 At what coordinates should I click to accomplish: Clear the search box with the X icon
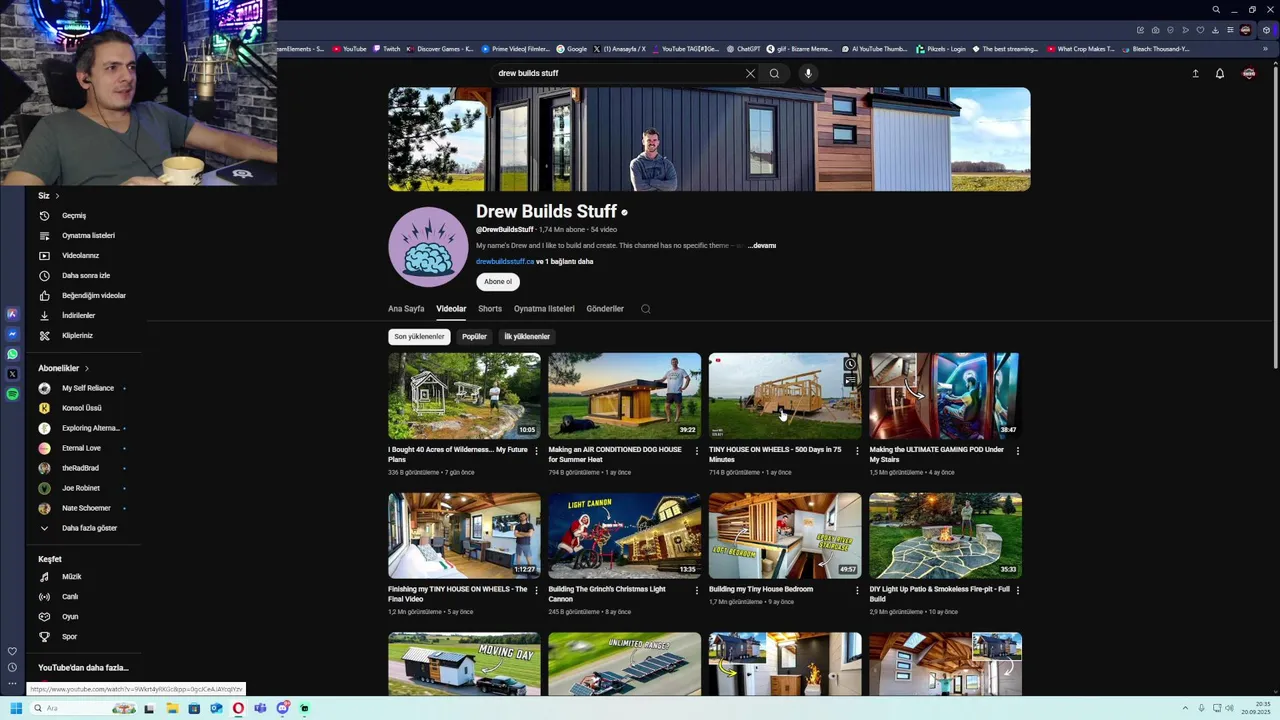pyautogui.click(x=750, y=73)
